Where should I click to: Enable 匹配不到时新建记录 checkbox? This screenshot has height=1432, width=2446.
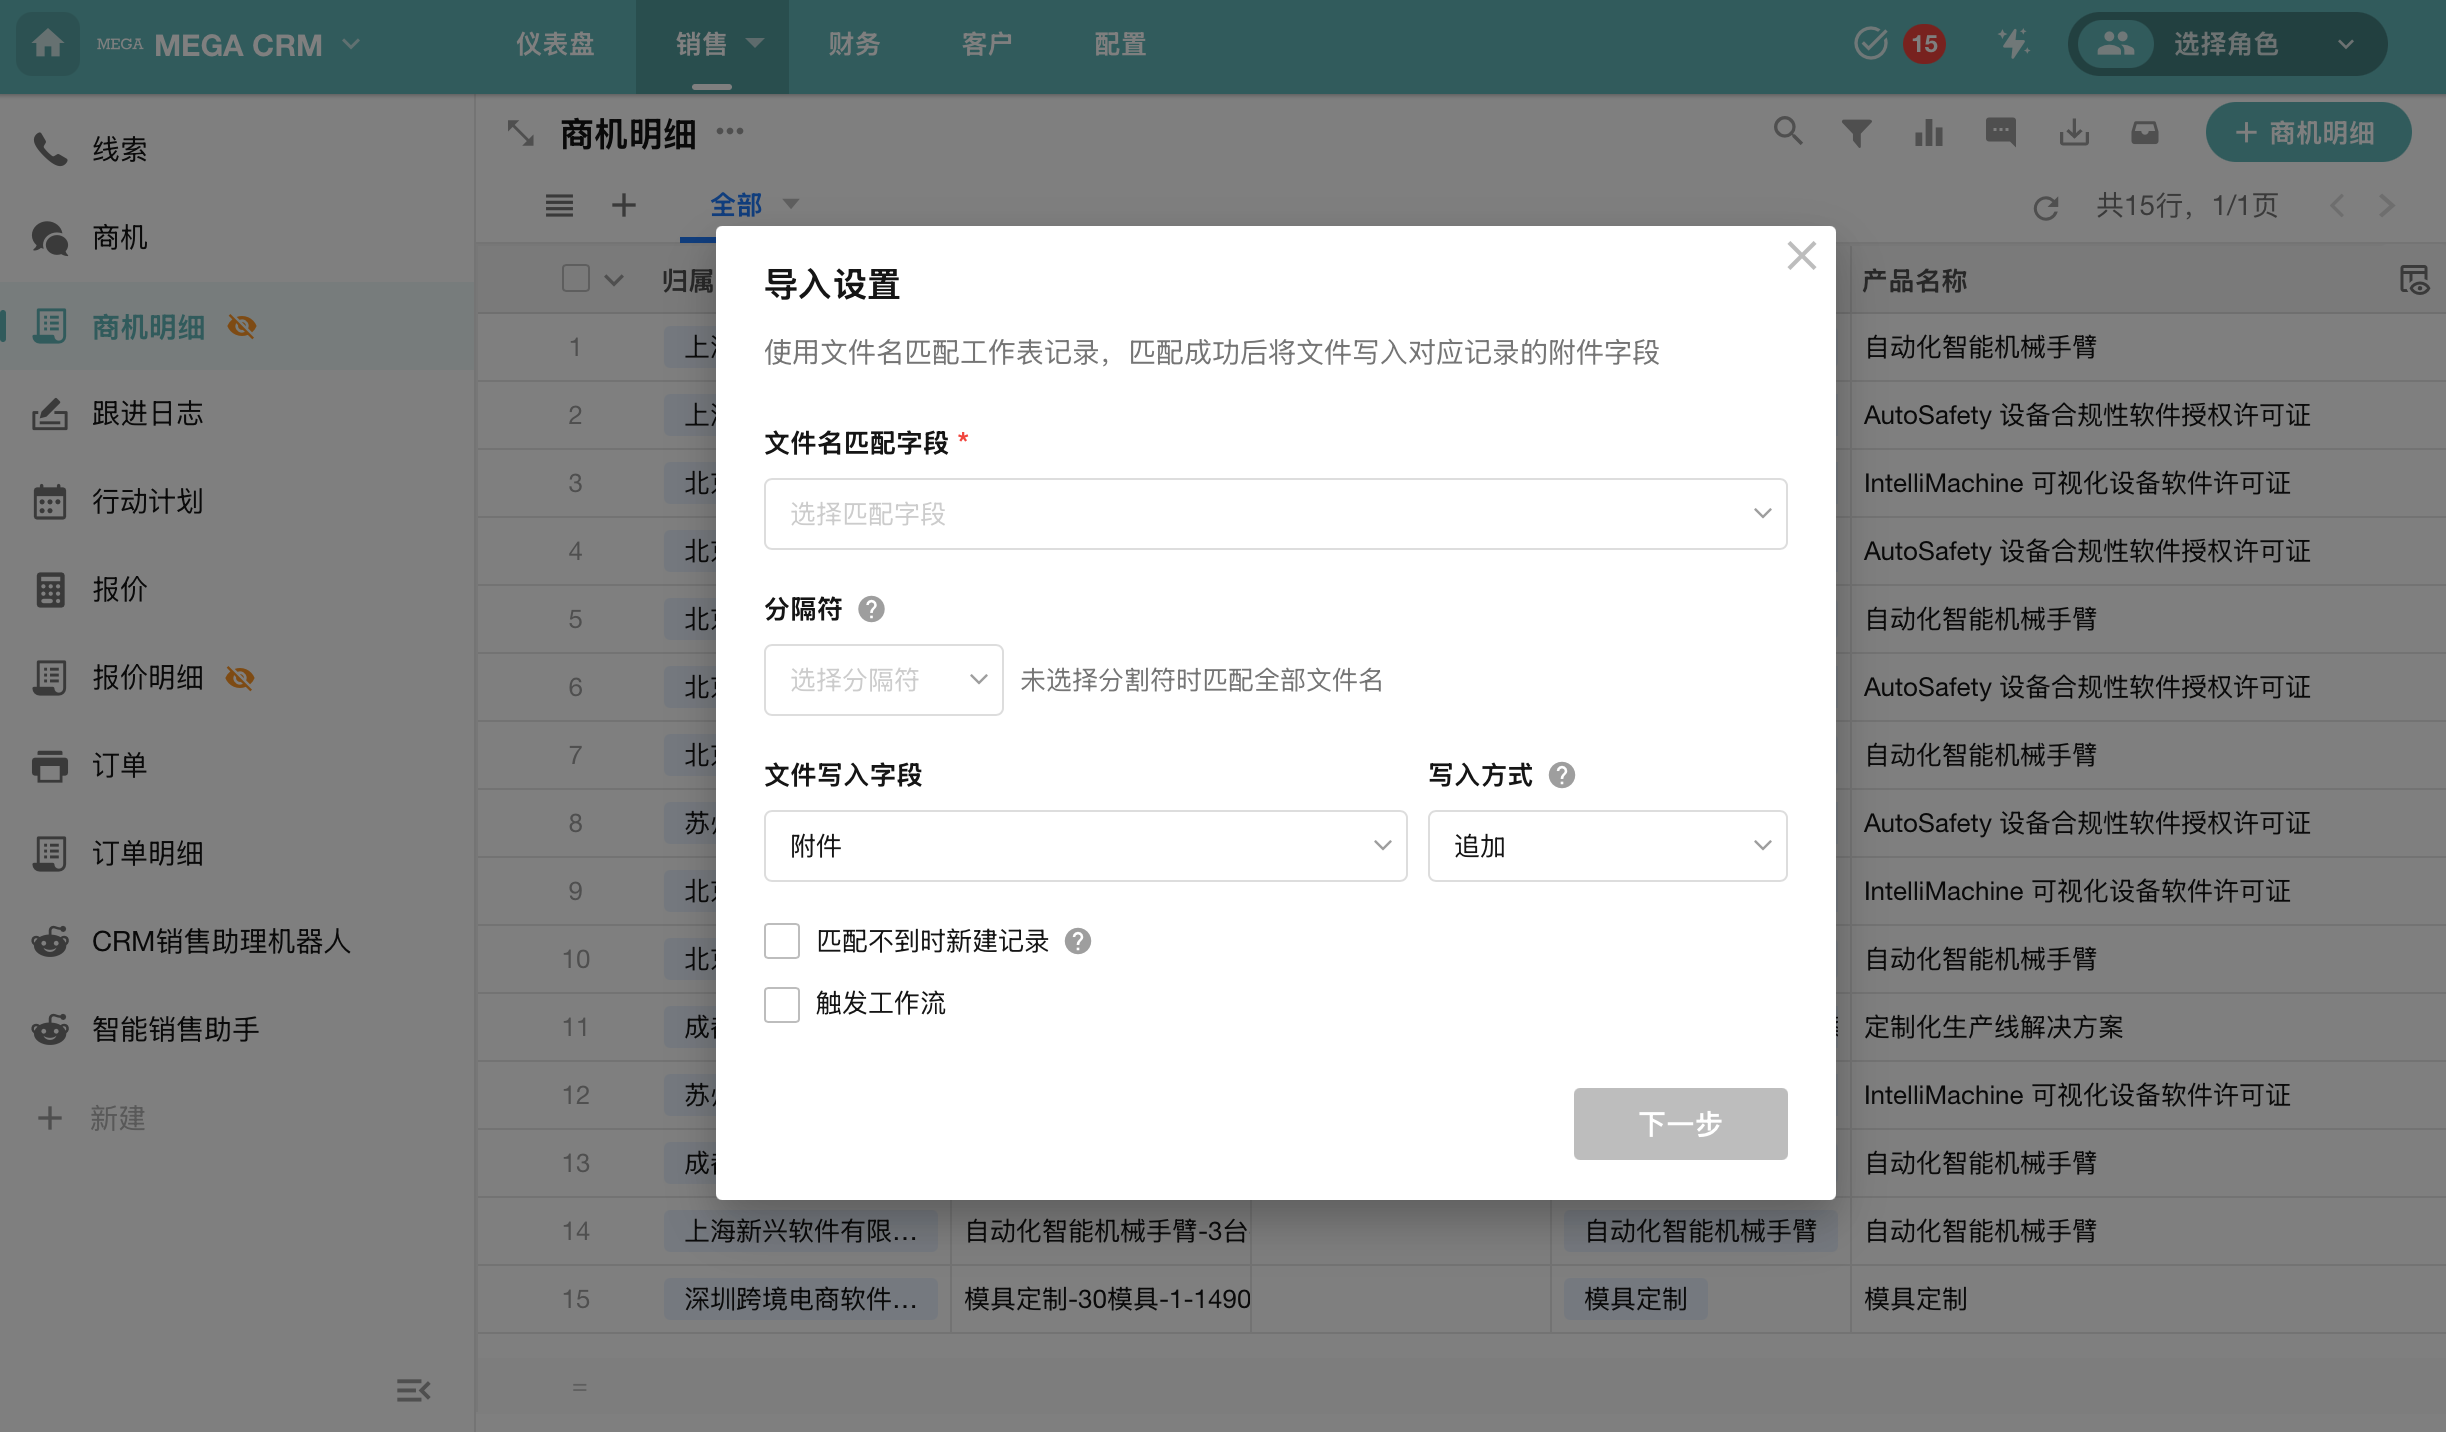tap(782, 941)
